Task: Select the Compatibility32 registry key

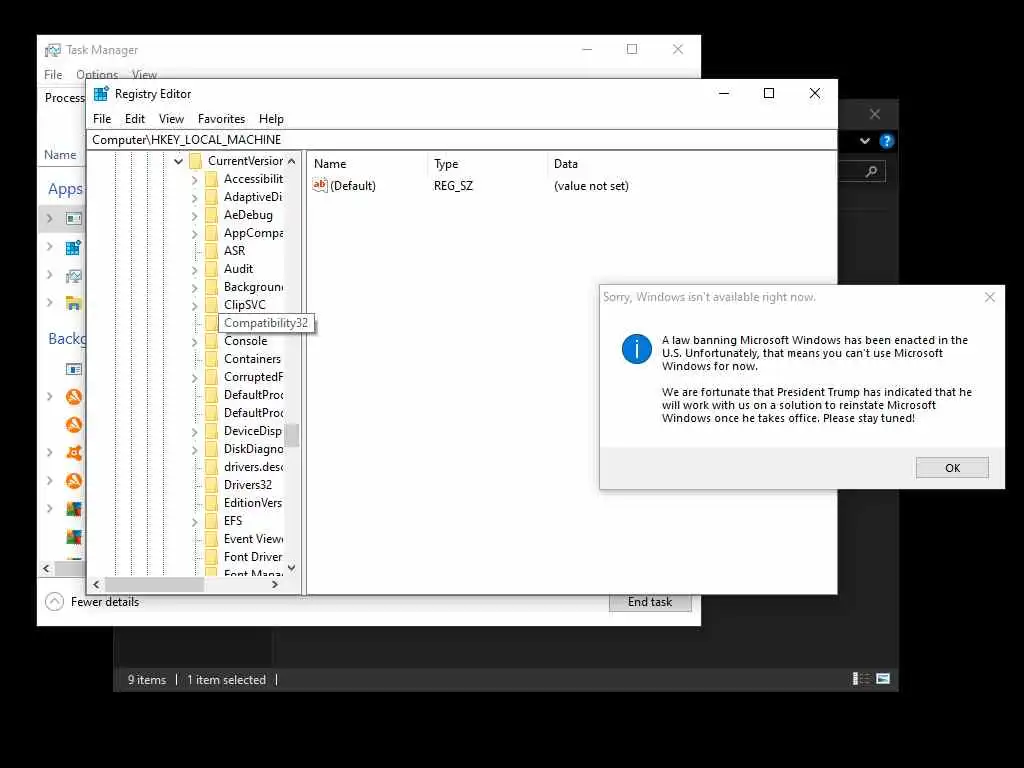Action: [266, 323]
